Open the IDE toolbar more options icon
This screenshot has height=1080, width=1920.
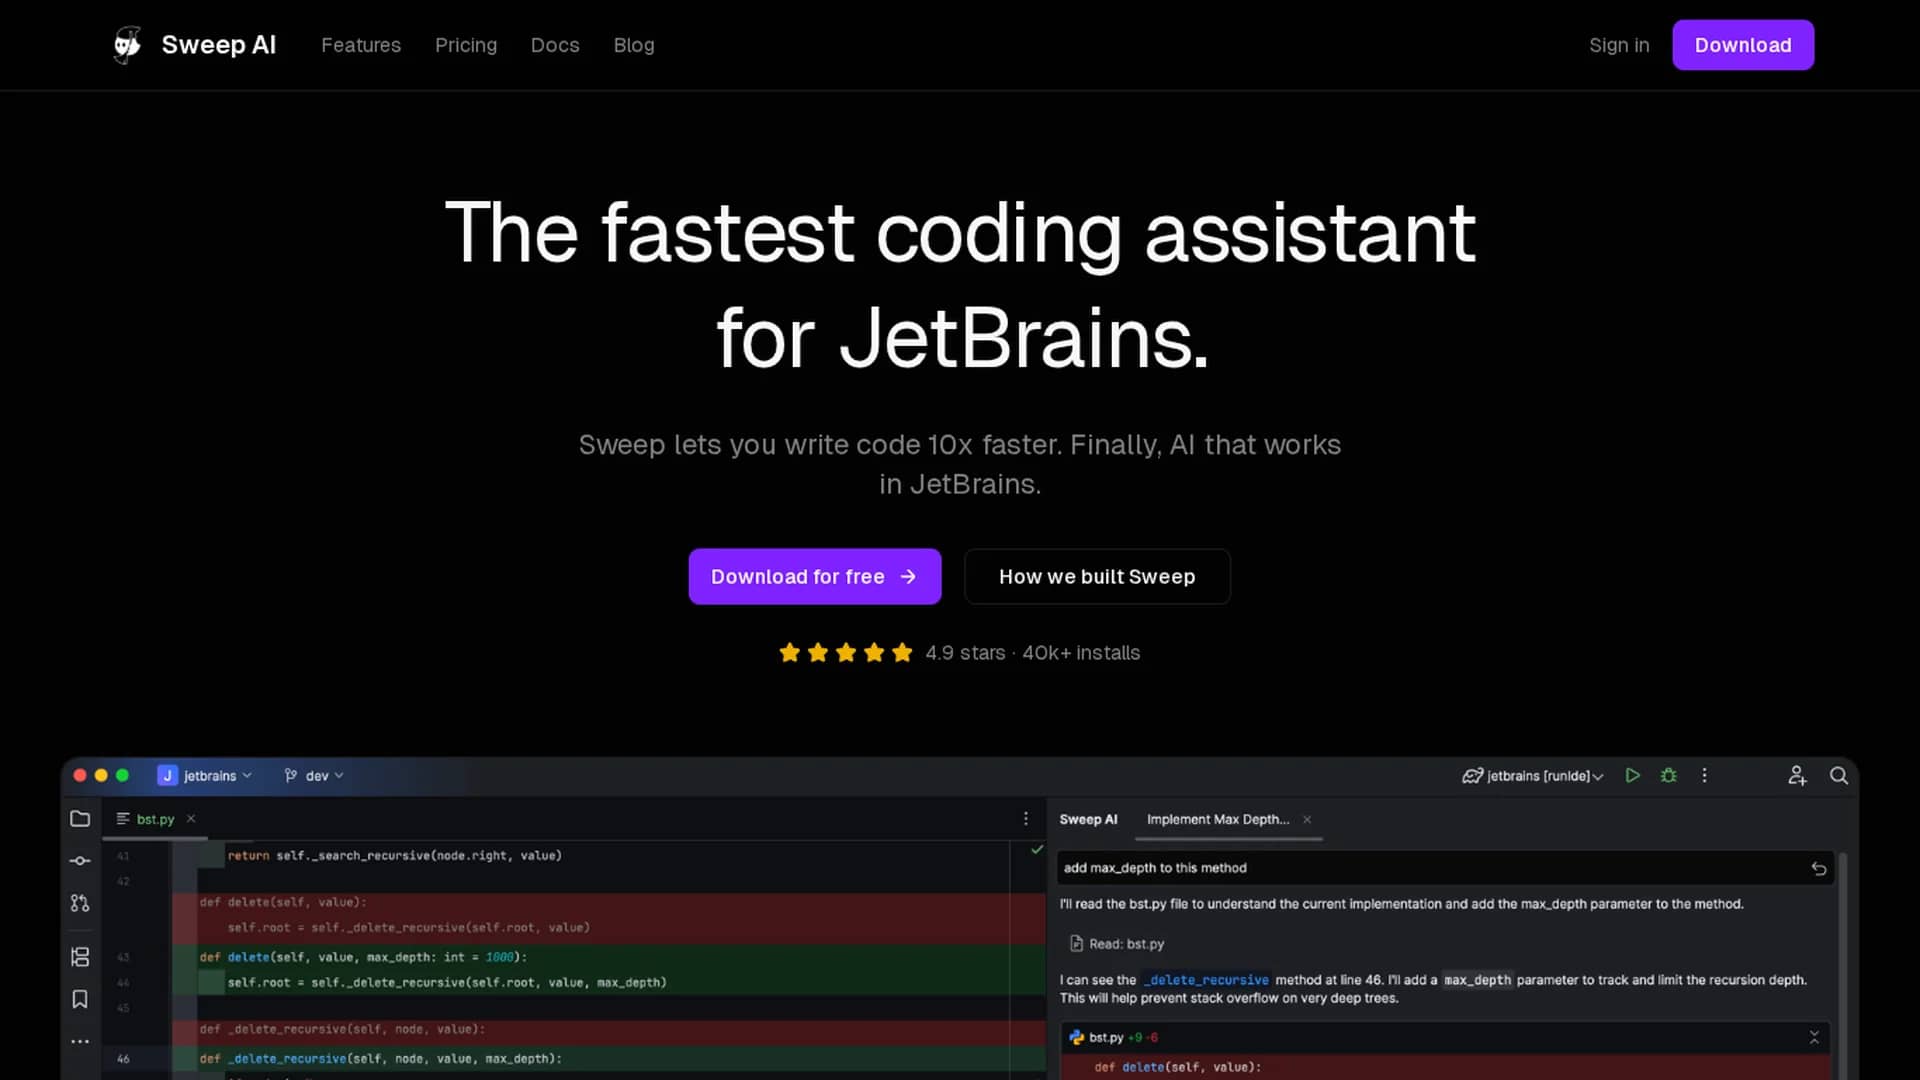[1705, 775]
